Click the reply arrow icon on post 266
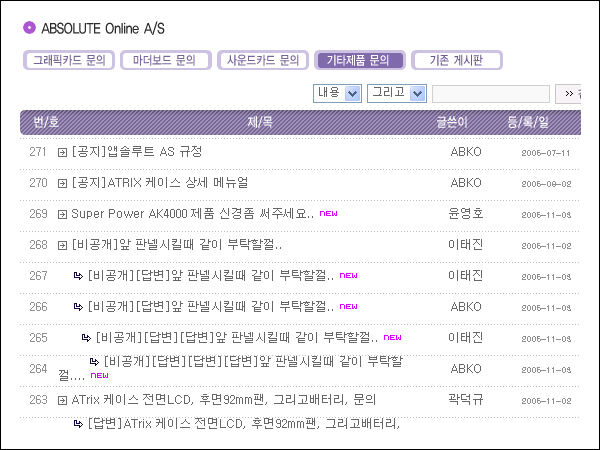Screen dimensions: 600x450 [78, 307]
